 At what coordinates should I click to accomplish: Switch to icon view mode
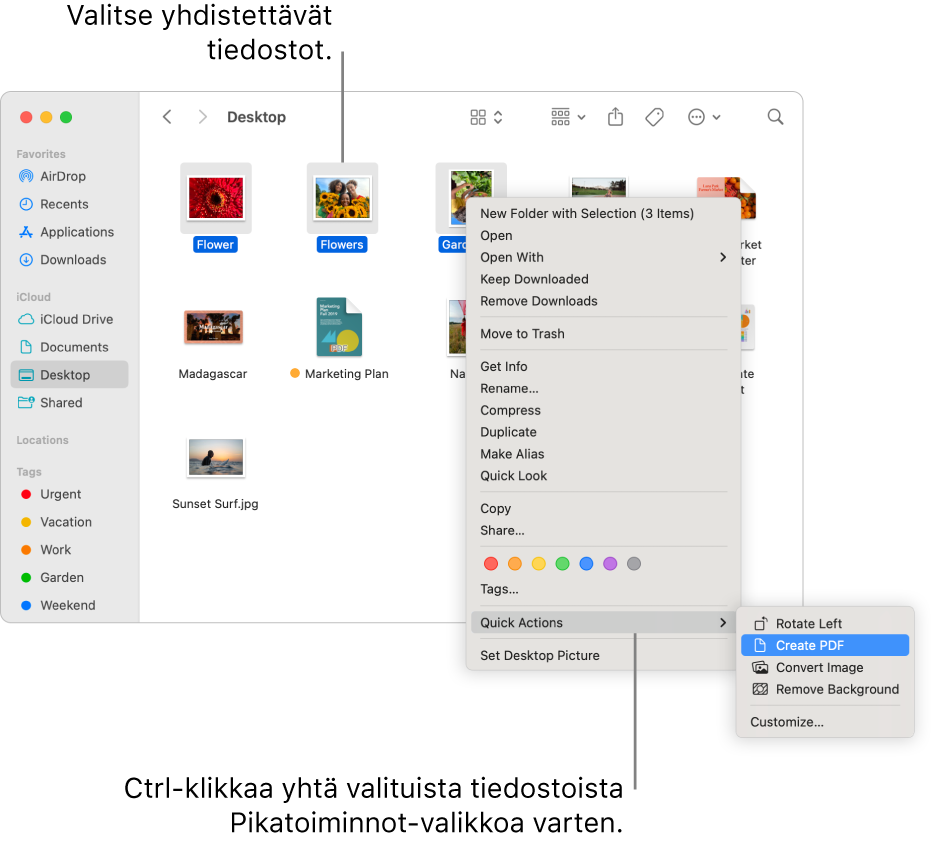pyautogui.click(x=478, y=117)
